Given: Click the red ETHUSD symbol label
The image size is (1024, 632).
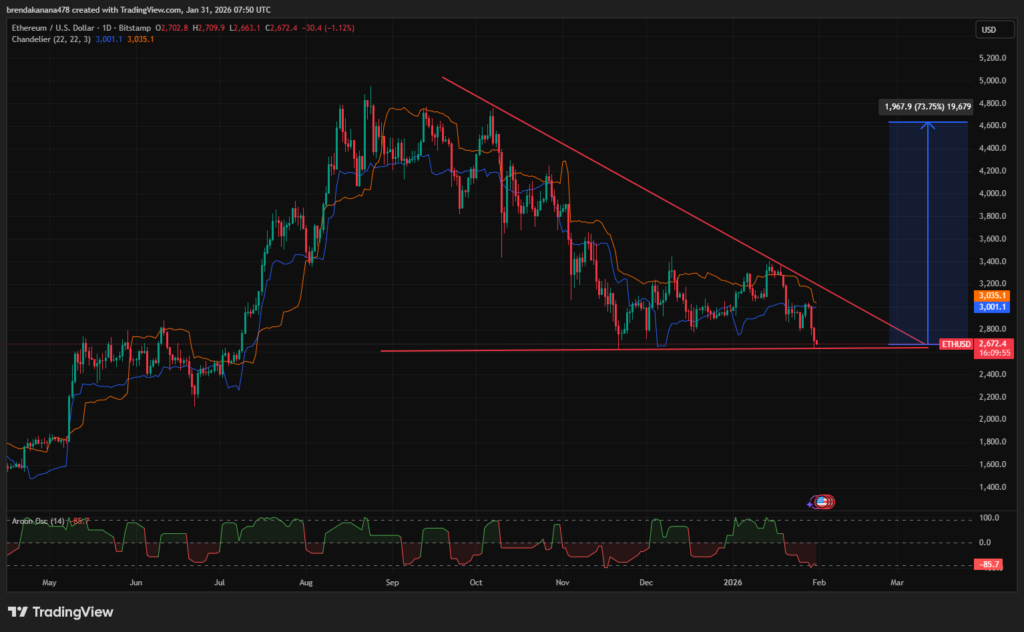Looking at the screenshot, I should tap(956, 344).
